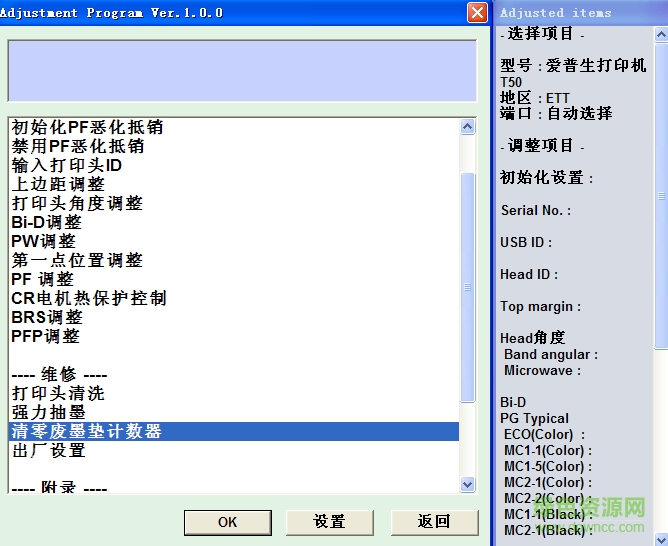Click USB ID label in Adjusted items
This screenshot has height=546, width=668.
coord(526,242)
